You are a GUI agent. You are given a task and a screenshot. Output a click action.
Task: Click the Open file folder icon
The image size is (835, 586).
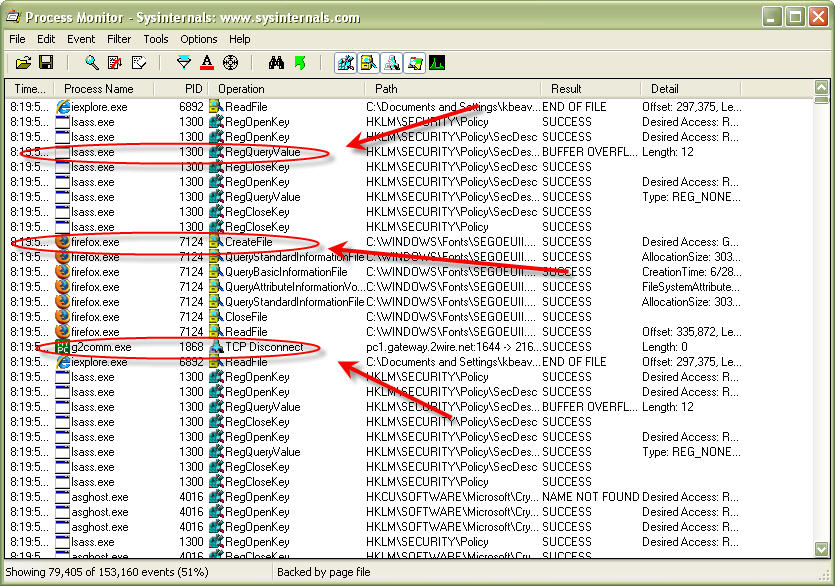23,63
